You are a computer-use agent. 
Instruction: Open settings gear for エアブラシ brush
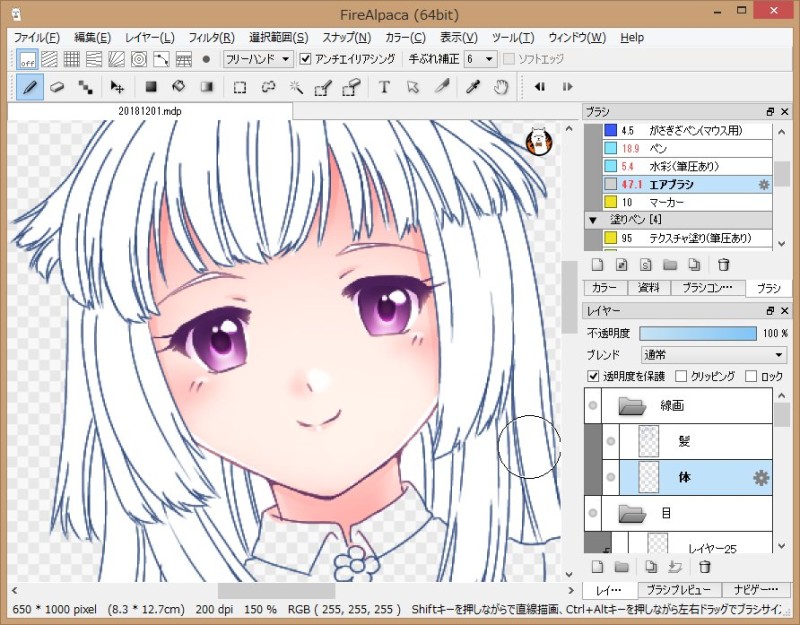point(764,185)
